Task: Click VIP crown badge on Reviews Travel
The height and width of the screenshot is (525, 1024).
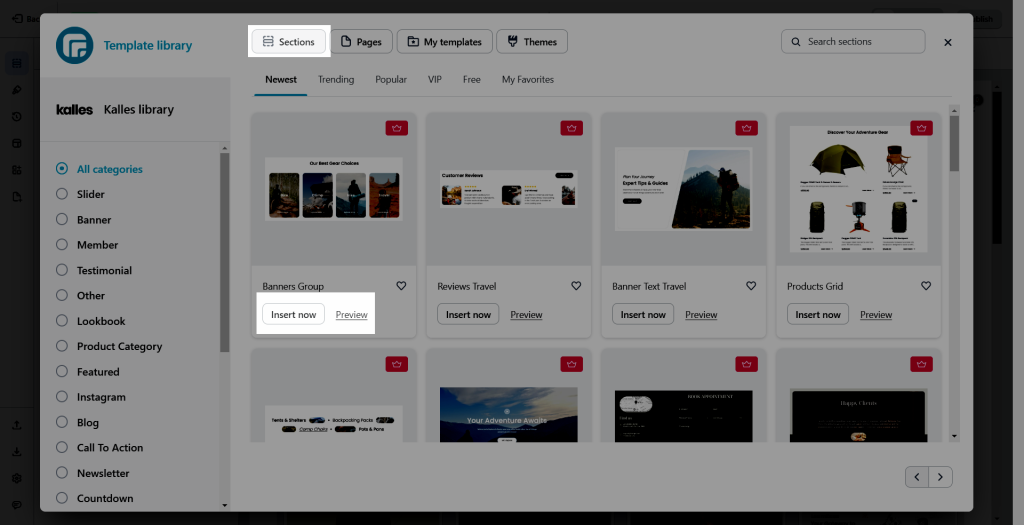Action: coord(571,128)
